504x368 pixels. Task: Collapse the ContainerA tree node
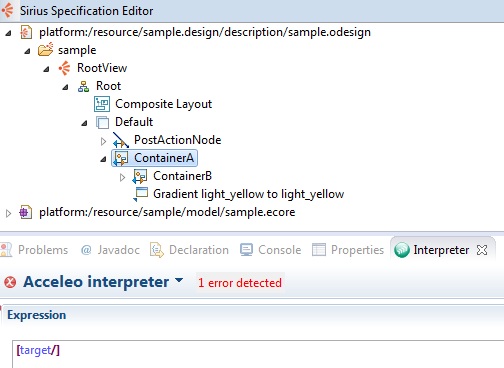click(103, 159)
